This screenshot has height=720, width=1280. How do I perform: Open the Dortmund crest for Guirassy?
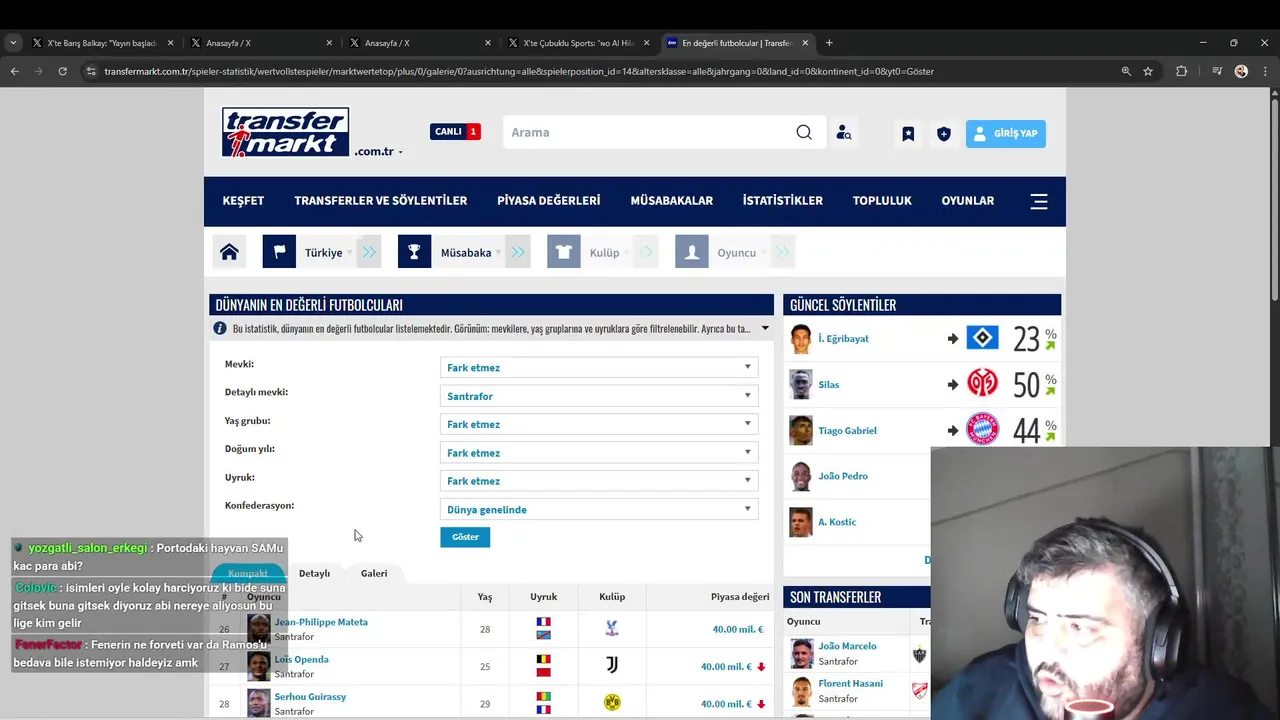pyautogui.click(x=612, y=703)
